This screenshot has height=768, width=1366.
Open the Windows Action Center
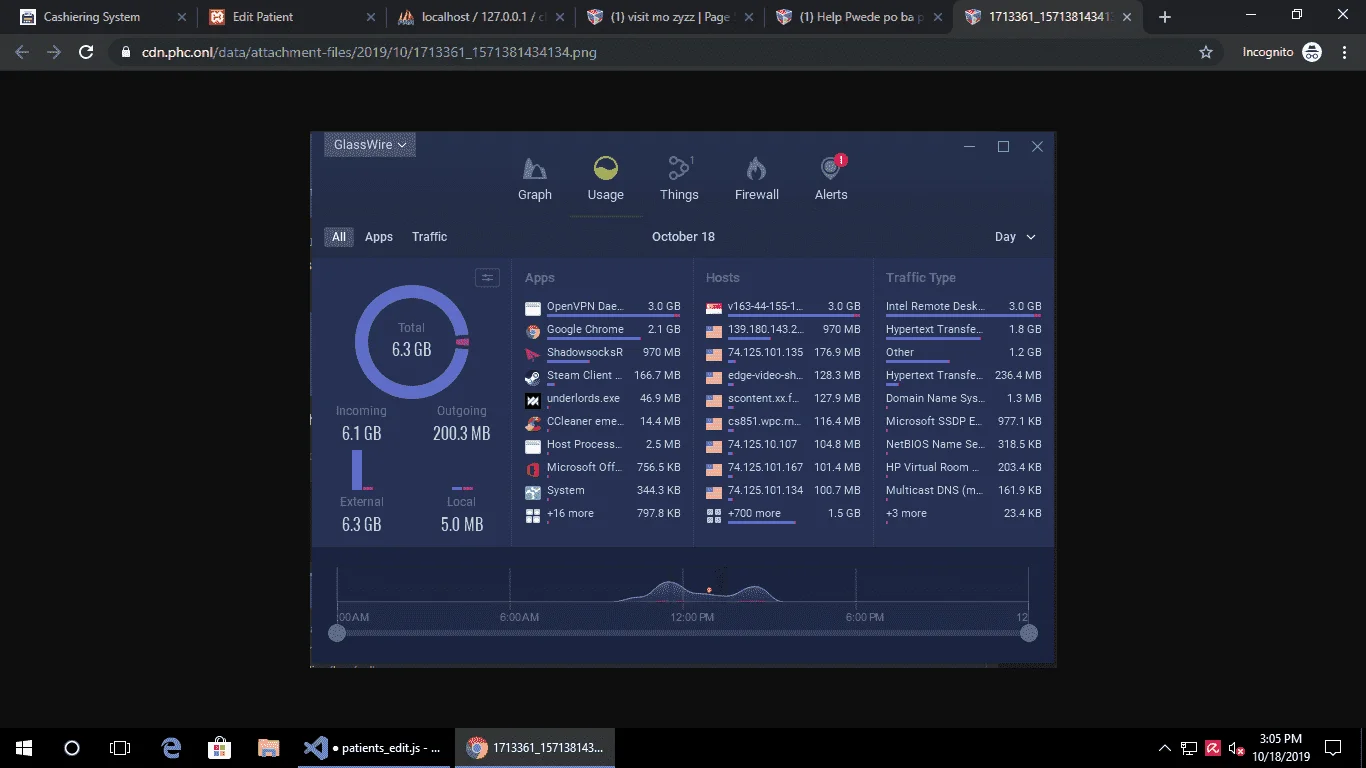tap(1333, 748)
